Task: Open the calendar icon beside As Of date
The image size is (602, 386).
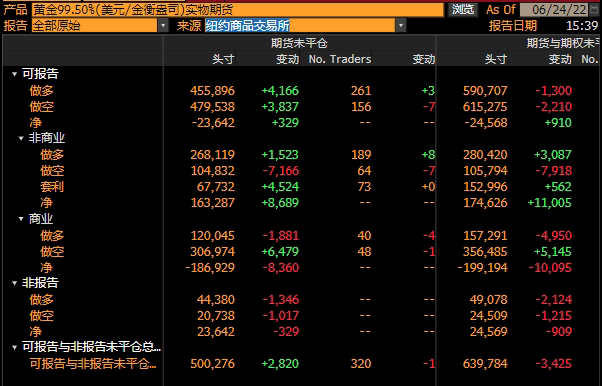Action: click(x=594, y=9)
